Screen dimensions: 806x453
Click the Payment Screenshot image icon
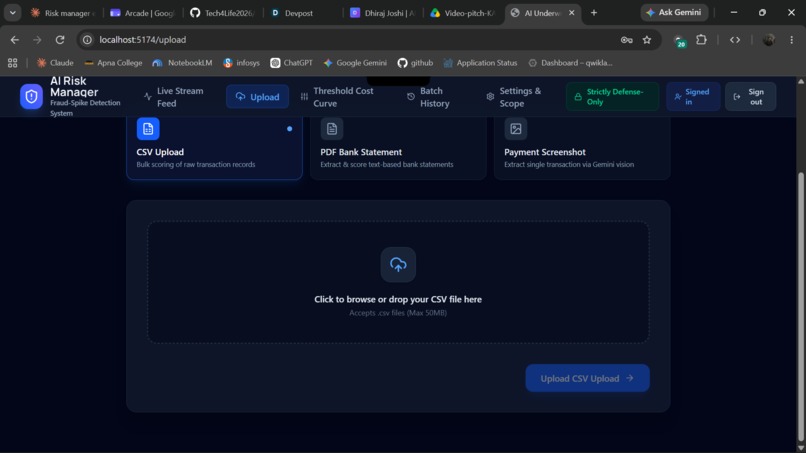pos(516,129)
